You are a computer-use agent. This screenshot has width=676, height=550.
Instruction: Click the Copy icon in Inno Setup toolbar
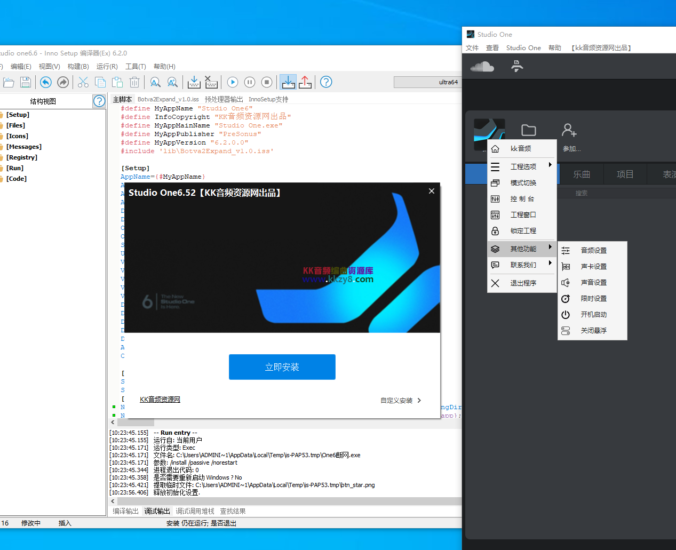tap(100, 82)
